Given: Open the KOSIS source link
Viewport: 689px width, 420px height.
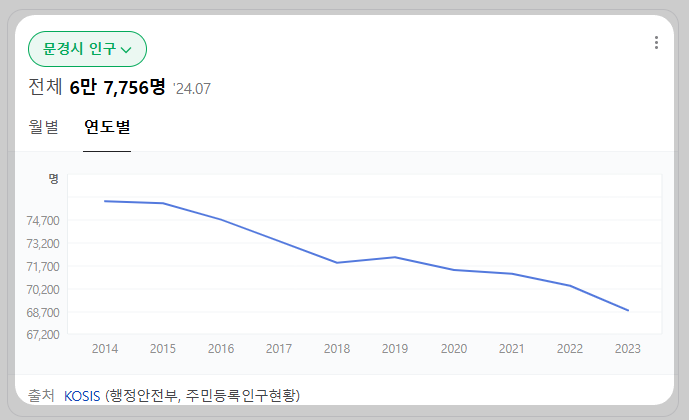Looking at the screenshot, I should (82, 396).
